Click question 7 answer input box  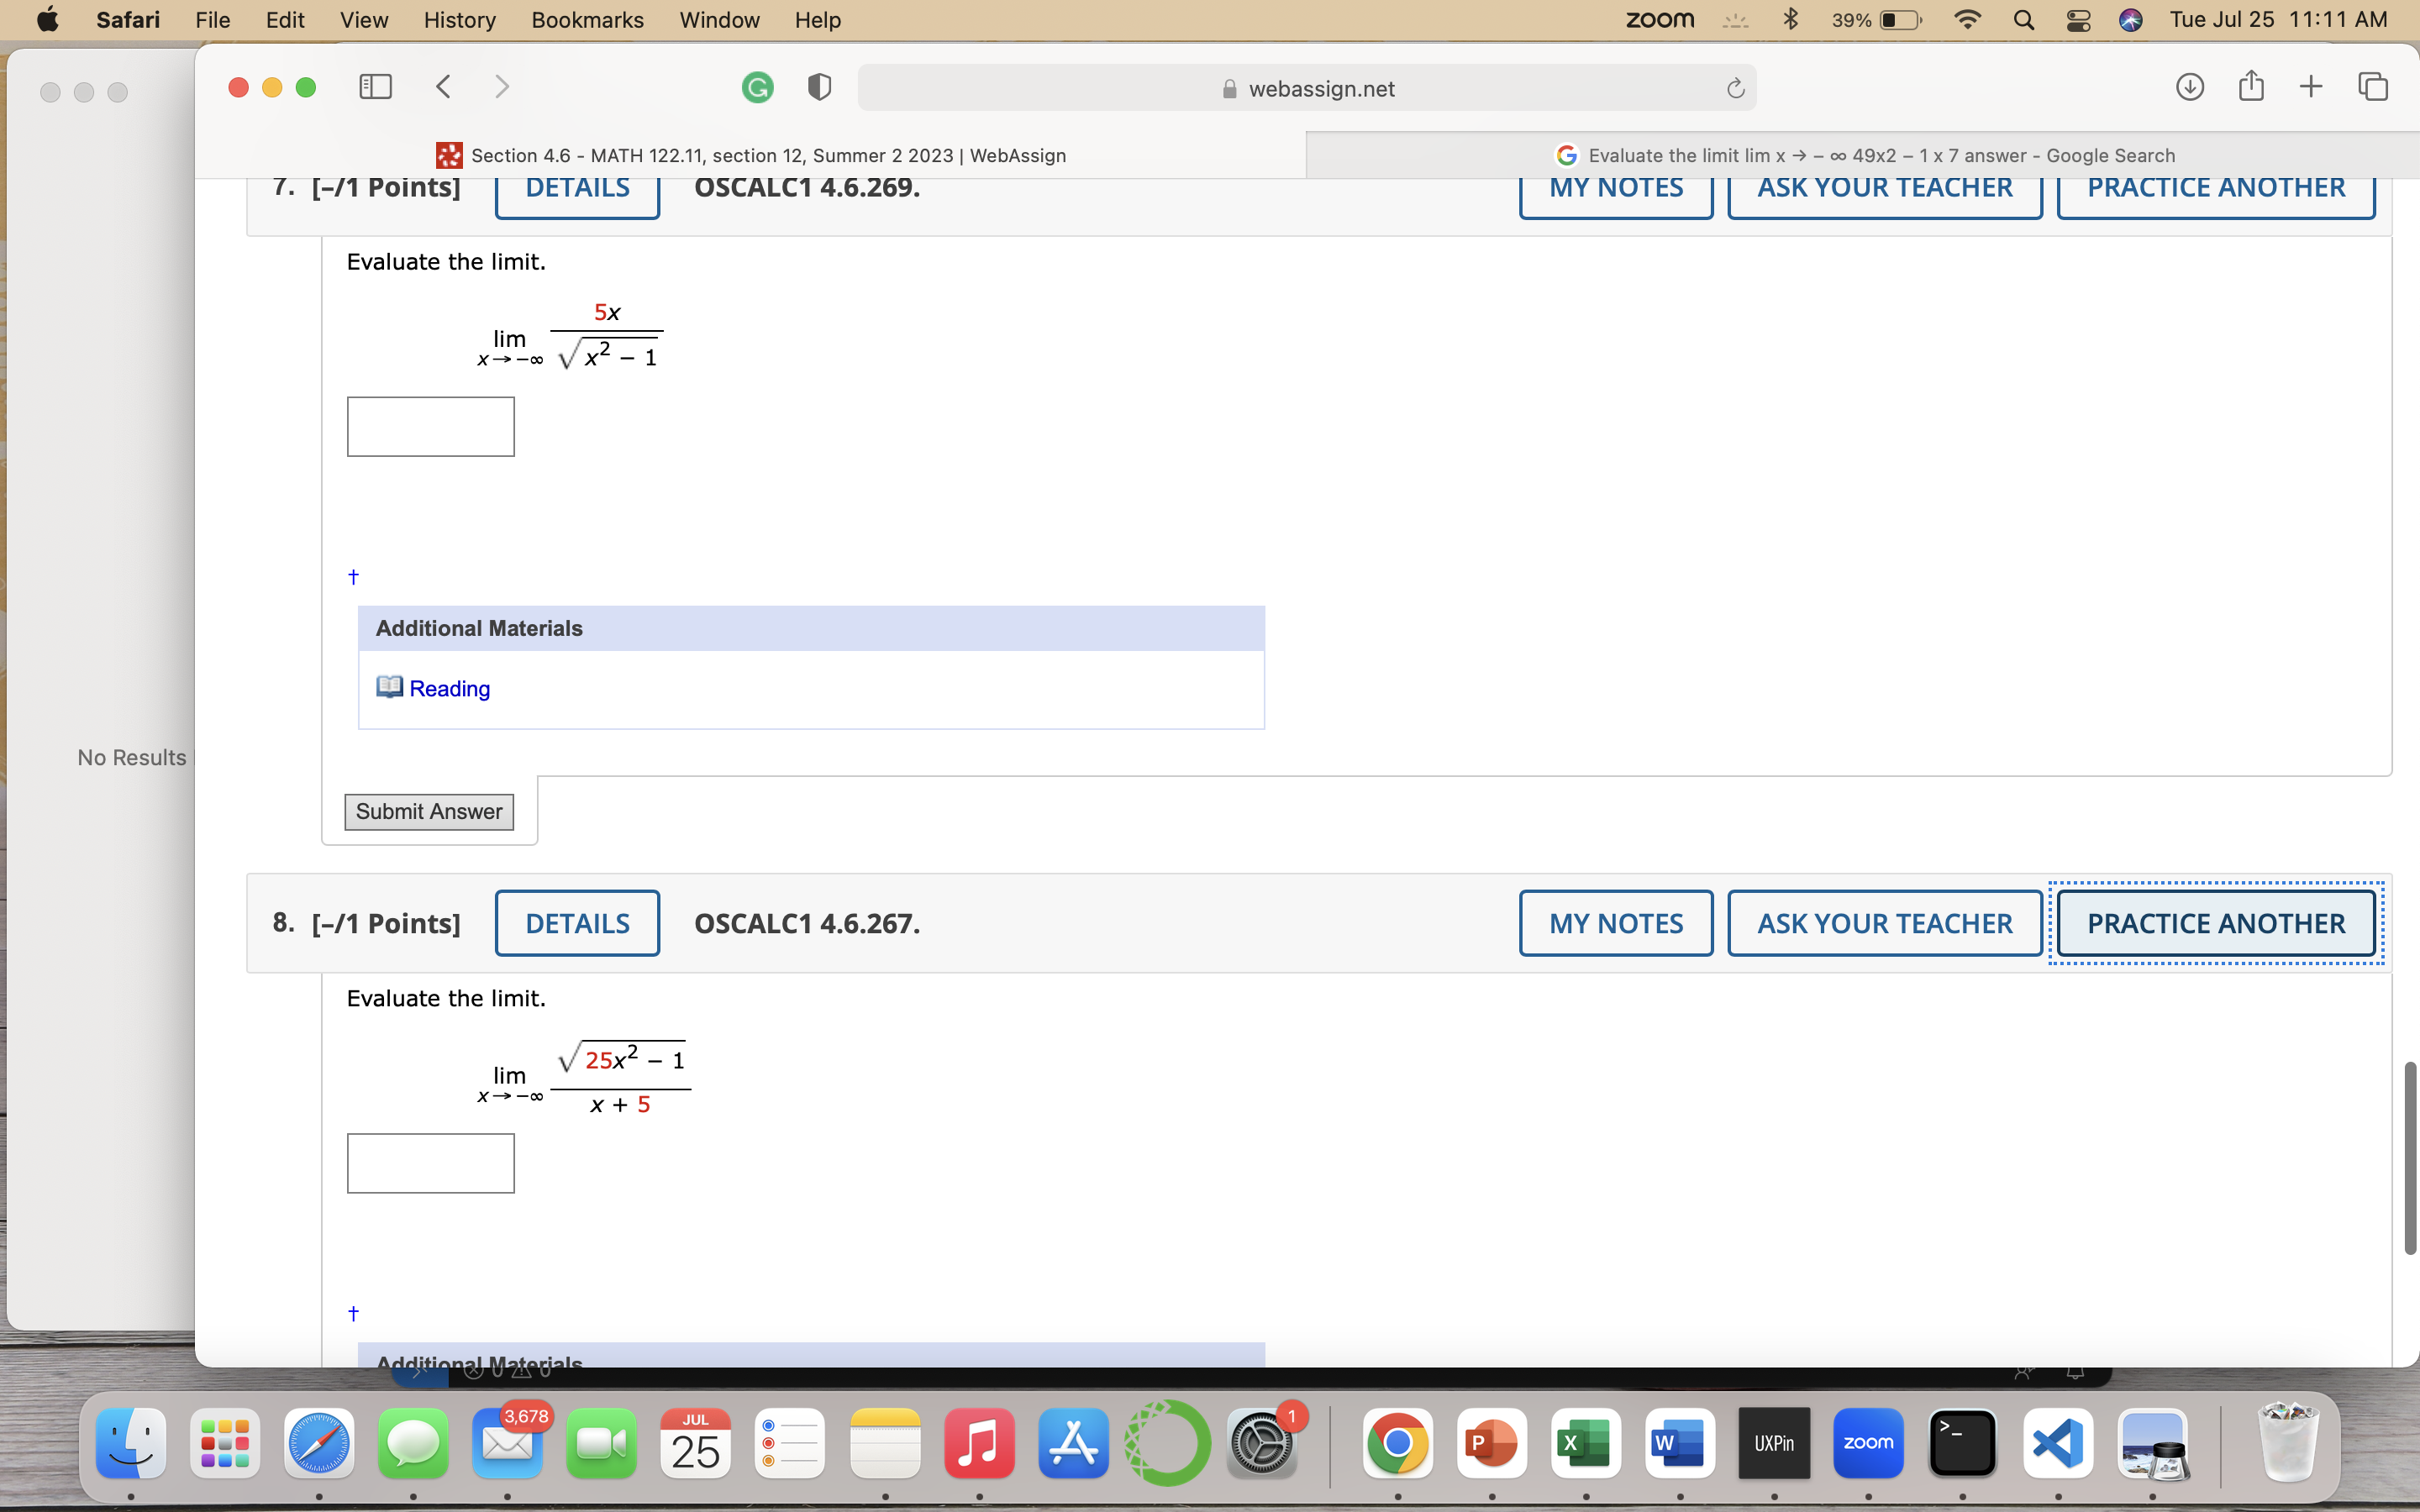point(431,427)
